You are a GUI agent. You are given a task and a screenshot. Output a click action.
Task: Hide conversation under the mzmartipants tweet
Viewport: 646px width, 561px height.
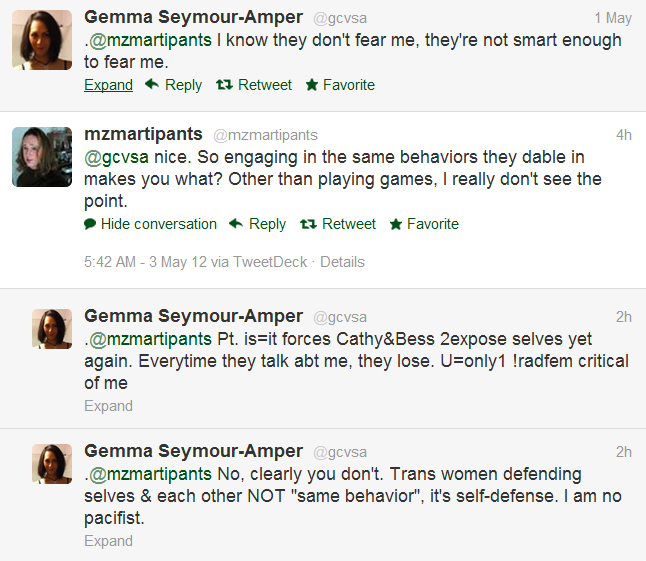click(158, 224)
